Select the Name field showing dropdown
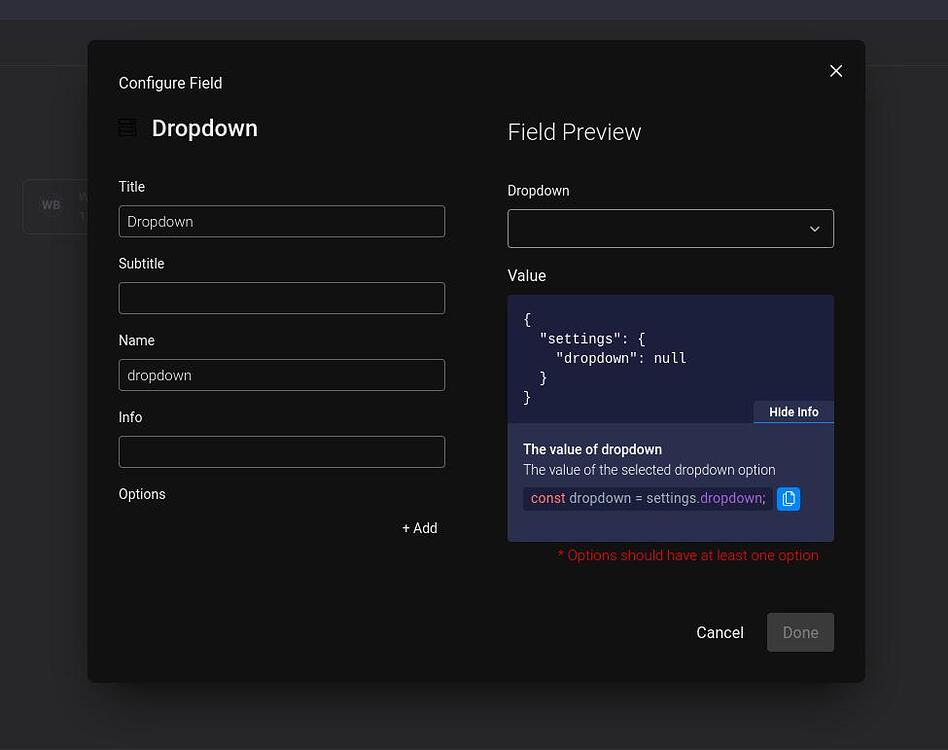The image size is (948, 750). (281, 375)
